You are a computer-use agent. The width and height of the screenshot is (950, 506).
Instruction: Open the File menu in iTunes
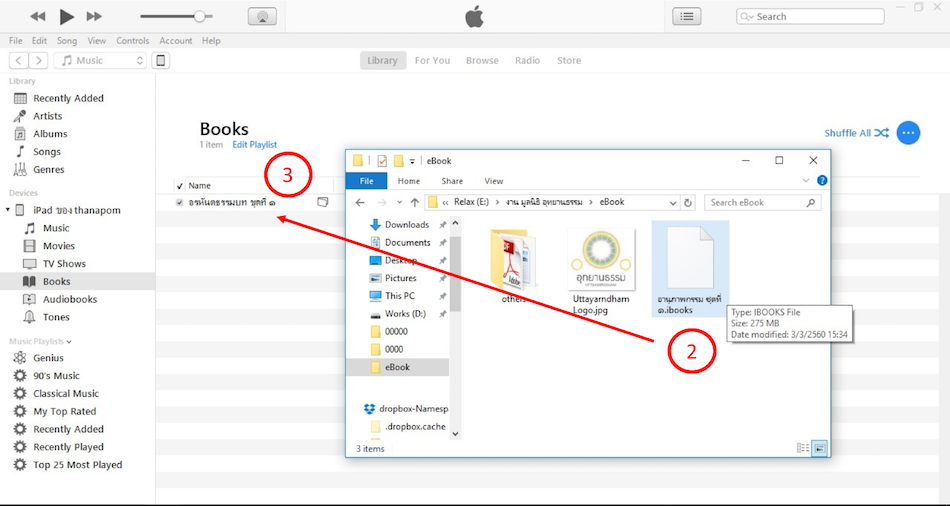coord(16,41)
